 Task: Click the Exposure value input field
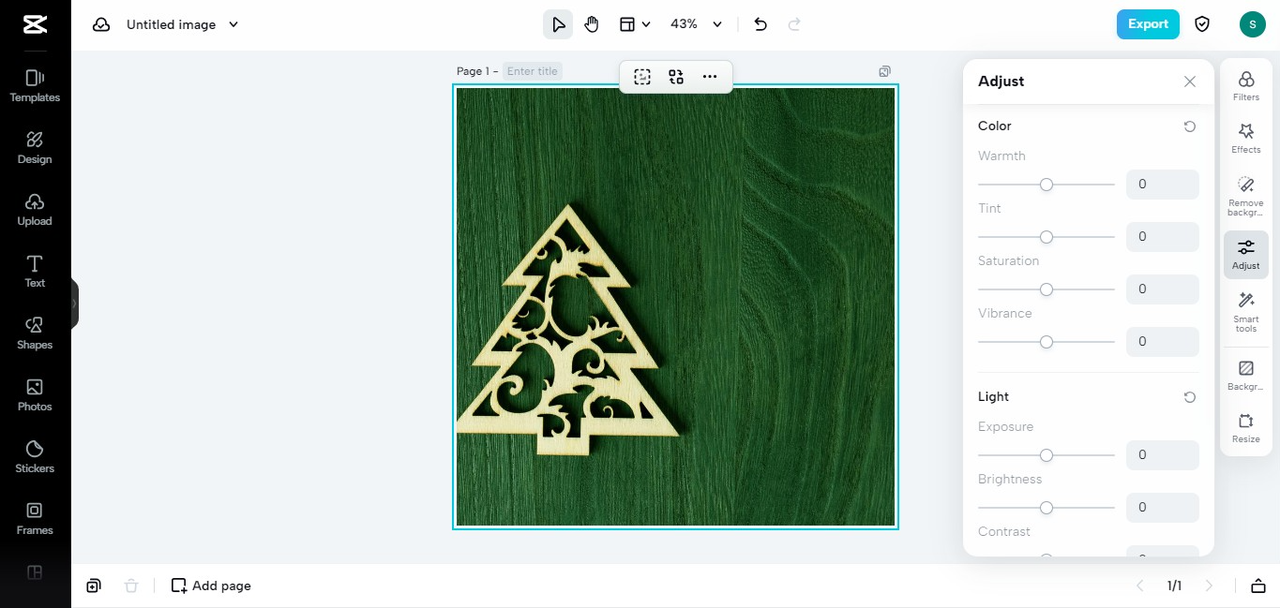tap(1162, 455)
